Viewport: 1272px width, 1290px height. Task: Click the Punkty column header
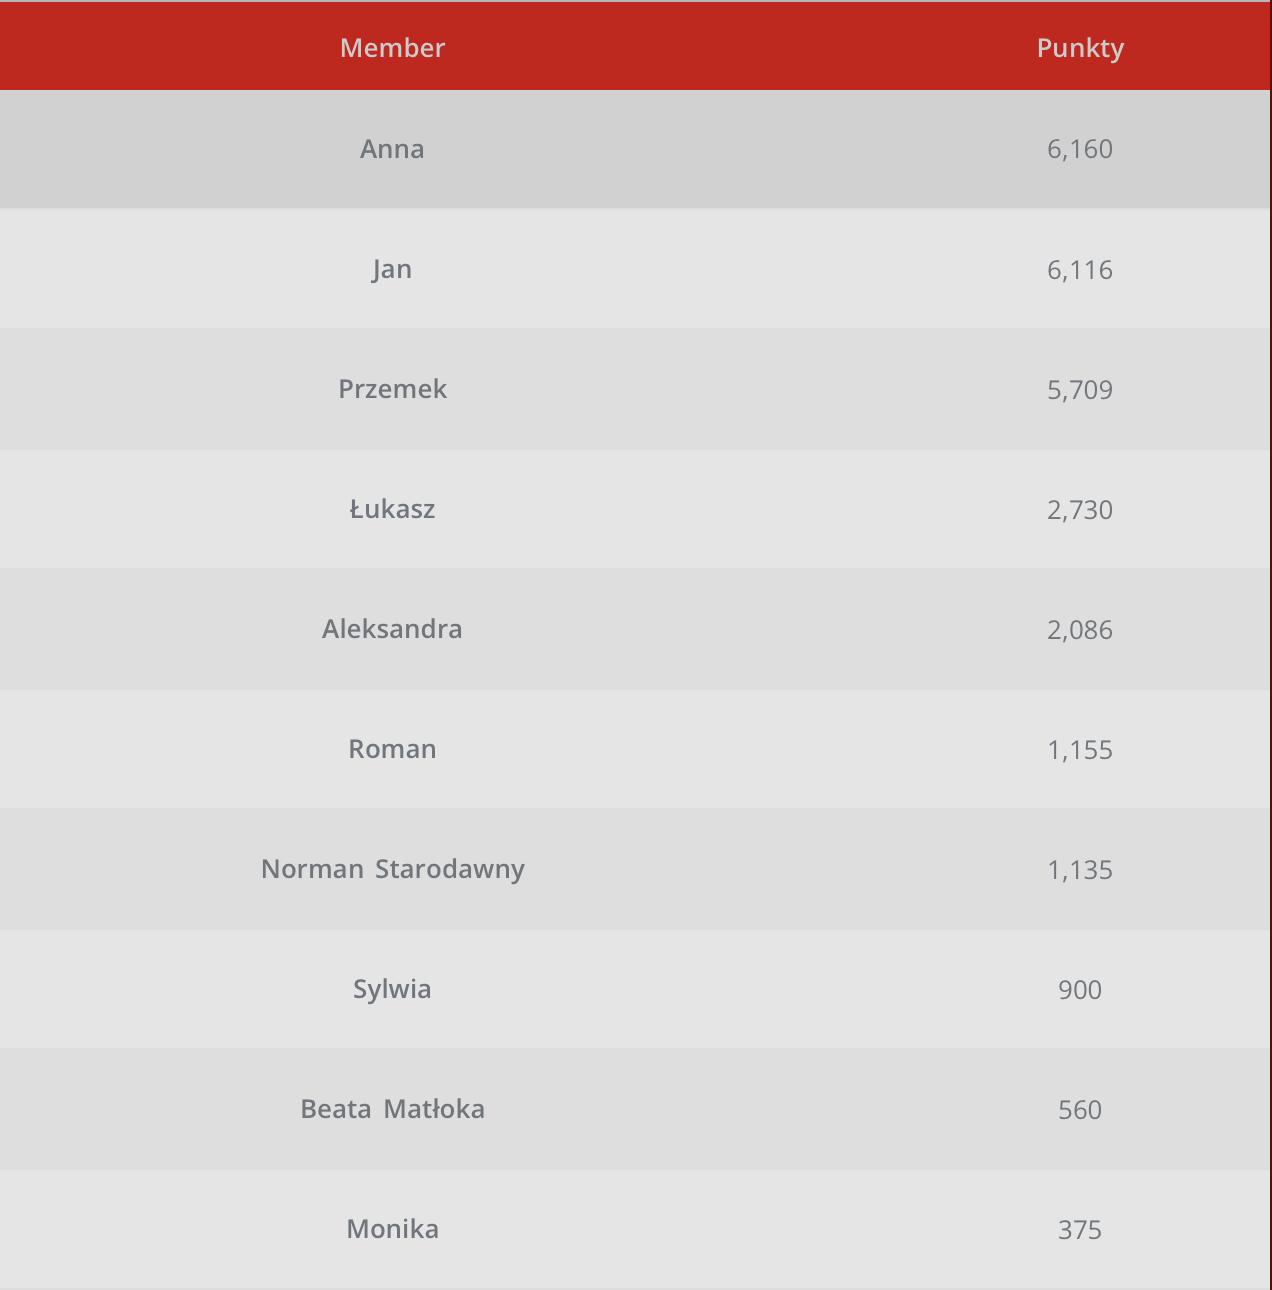point(1080,48)
